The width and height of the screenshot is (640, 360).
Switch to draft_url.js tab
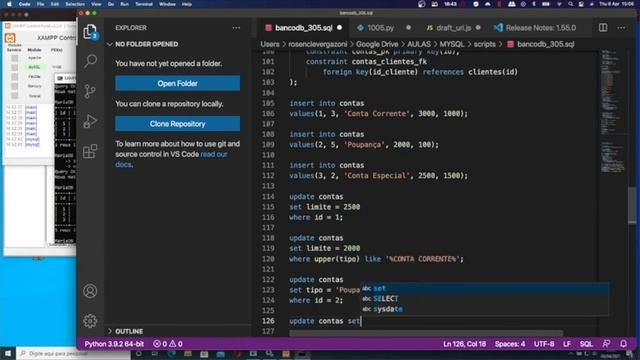(x=453, y=28)
